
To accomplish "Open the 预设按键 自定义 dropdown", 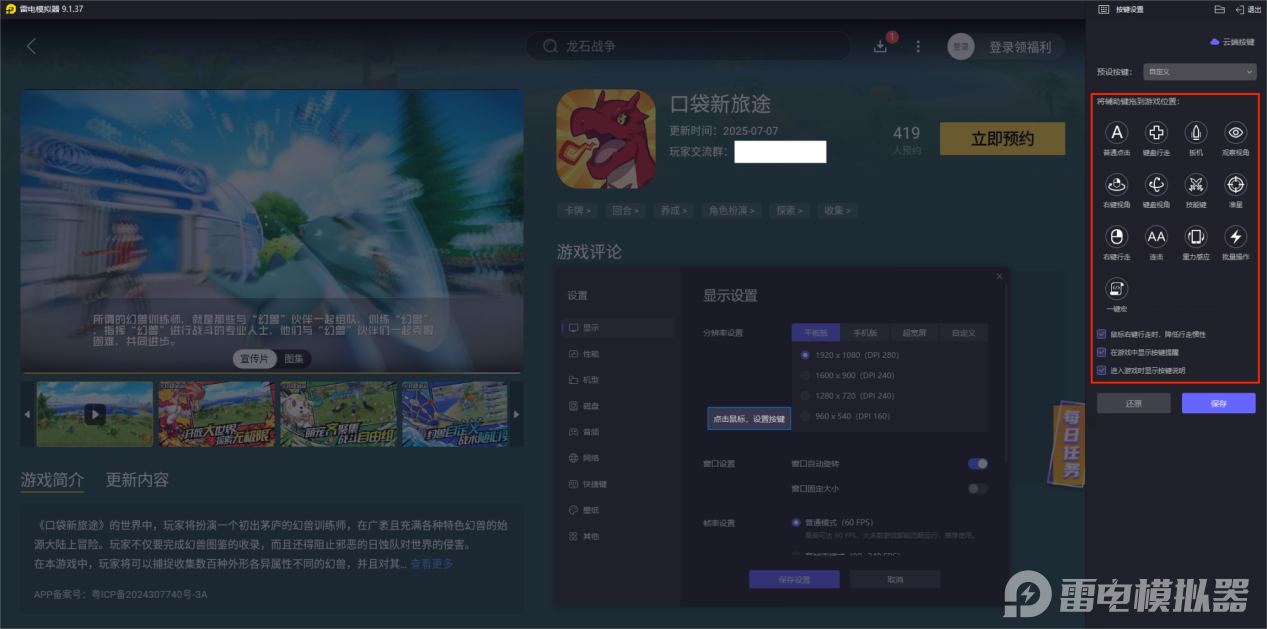I will point(1200,72).
